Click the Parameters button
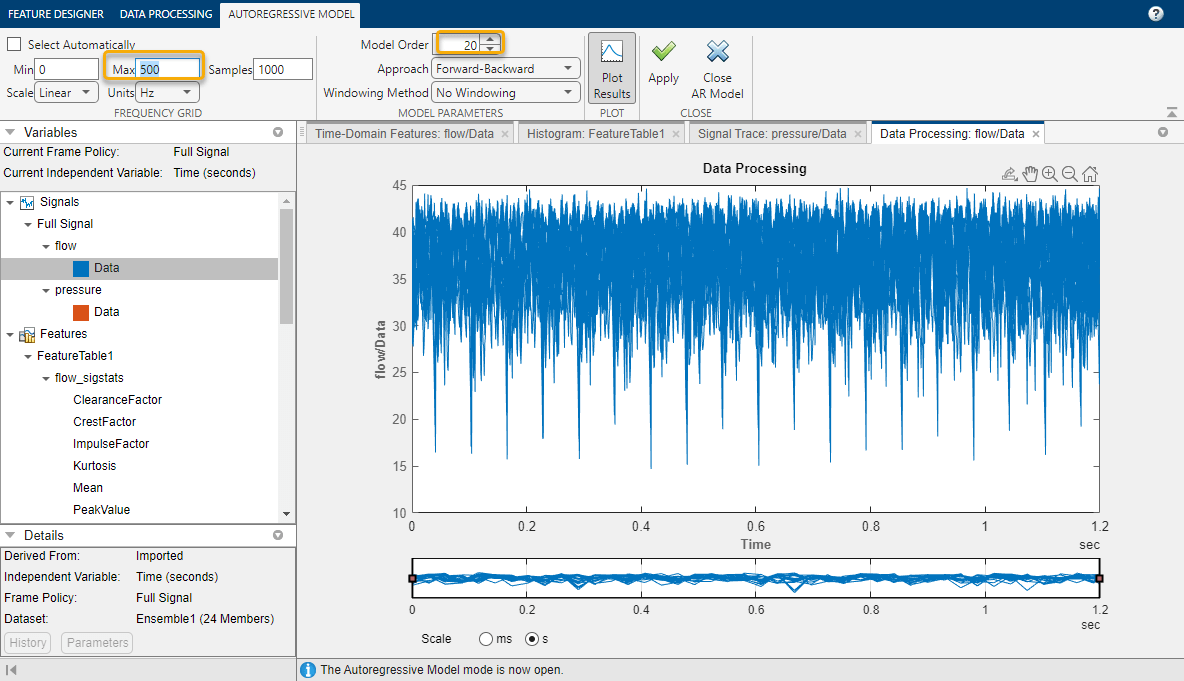Viewport: 1184px width, 681px height. point(97,643)
